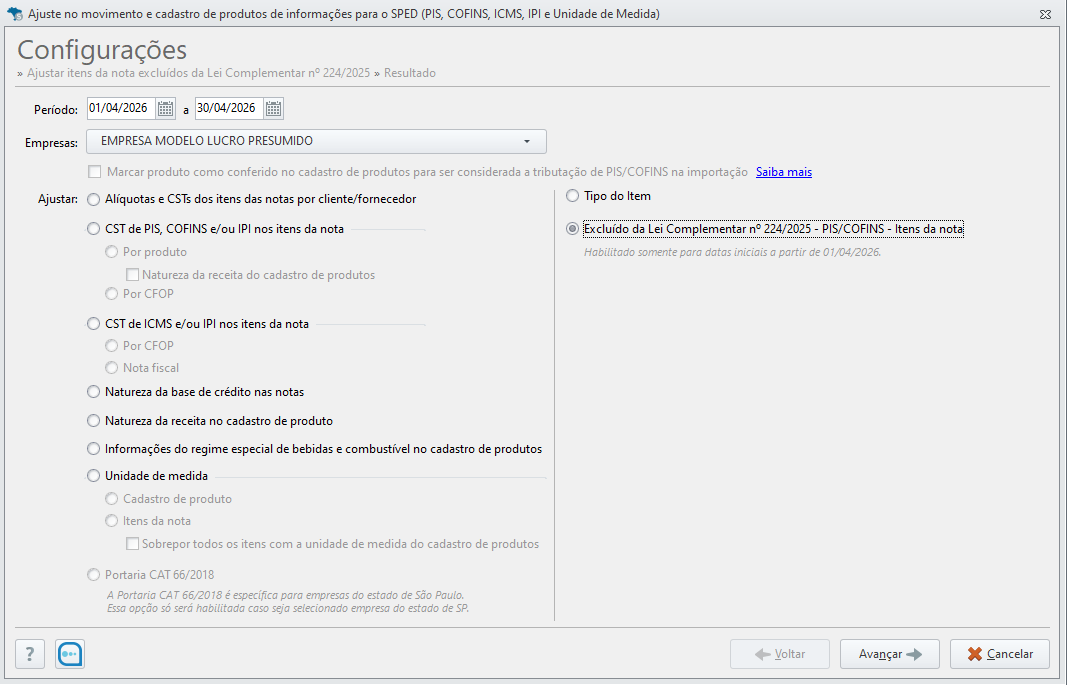Click the Voltar button
The width and height of the screenshot is (1067, 685).
tap(780, 654)
